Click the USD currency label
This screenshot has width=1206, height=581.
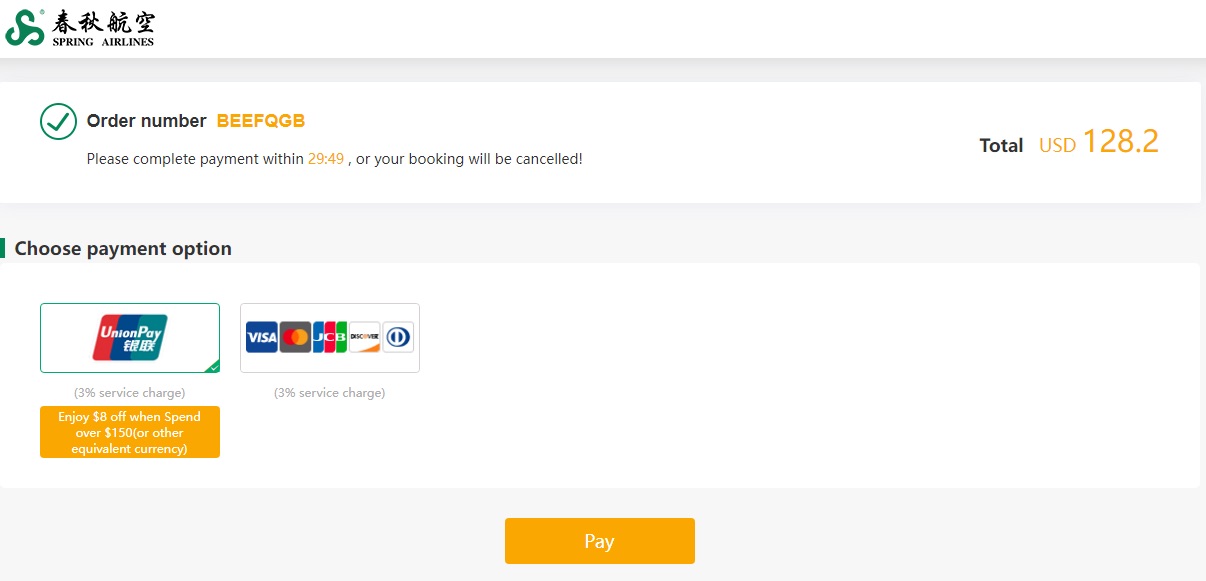coord(1057,146)
